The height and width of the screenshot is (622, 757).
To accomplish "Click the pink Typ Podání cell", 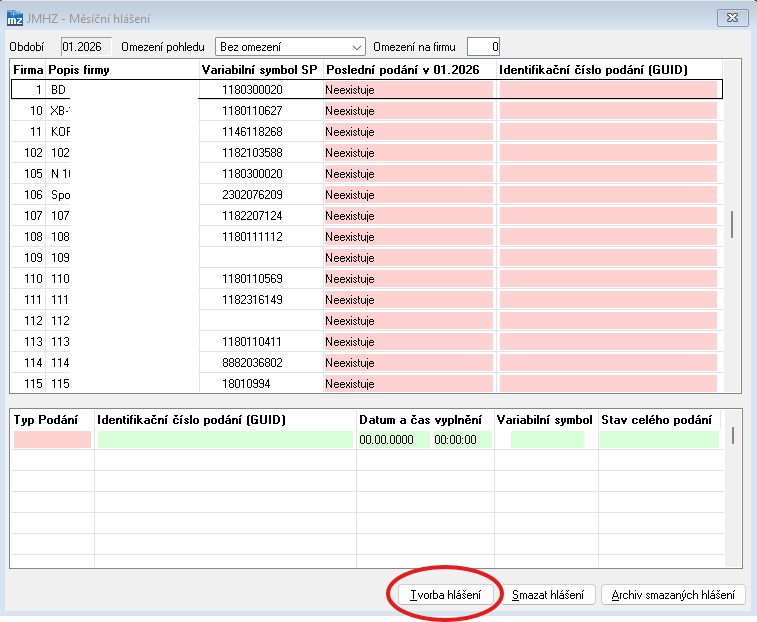I will click(x=52, y=439).
